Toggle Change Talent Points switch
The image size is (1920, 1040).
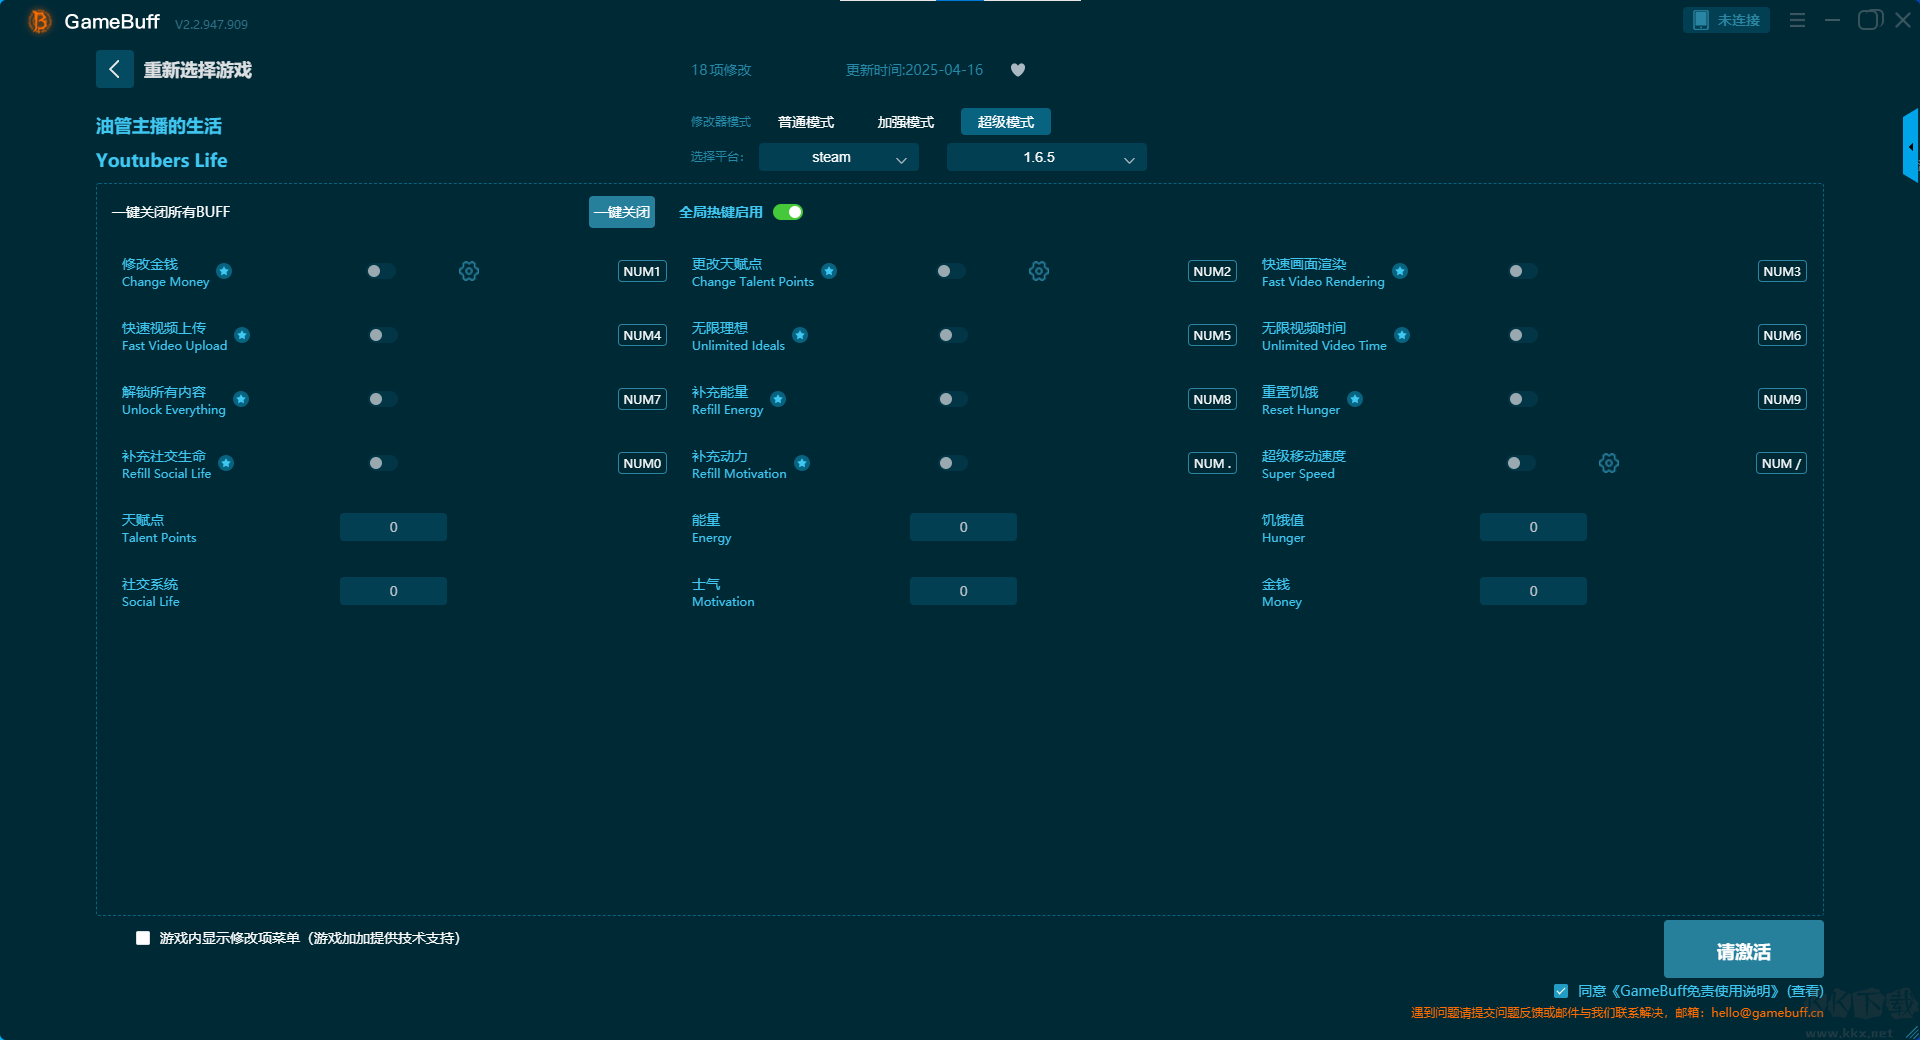[x=951, y=271]
